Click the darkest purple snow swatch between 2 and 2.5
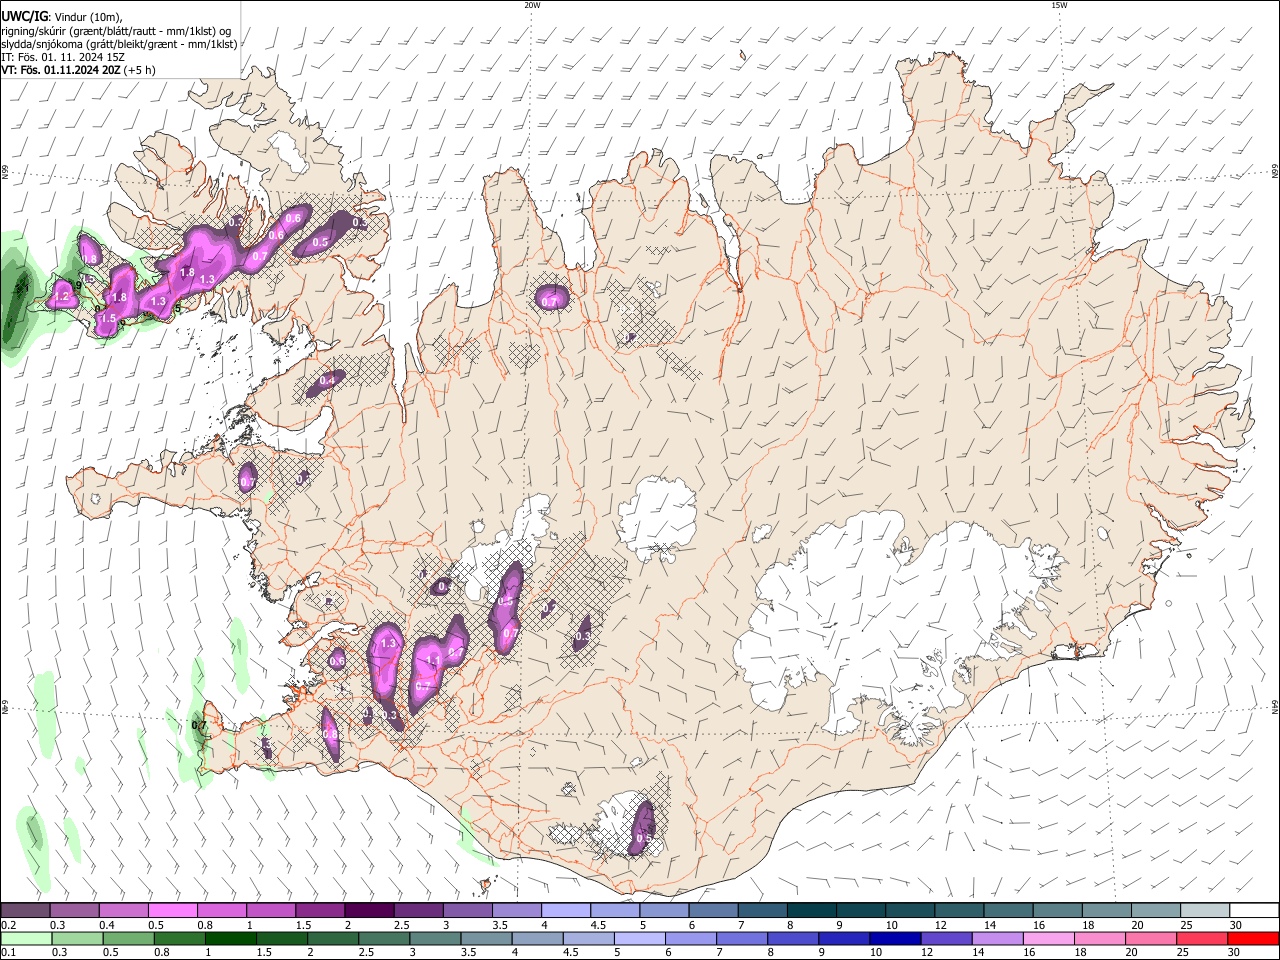This screenshot has width=1280, height=960. coord(369,910)
